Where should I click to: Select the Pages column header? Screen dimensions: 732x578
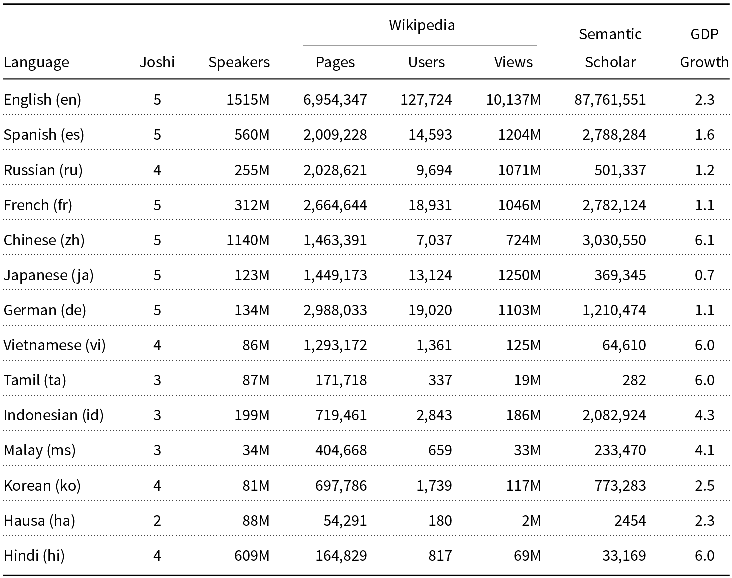(335, 63)
